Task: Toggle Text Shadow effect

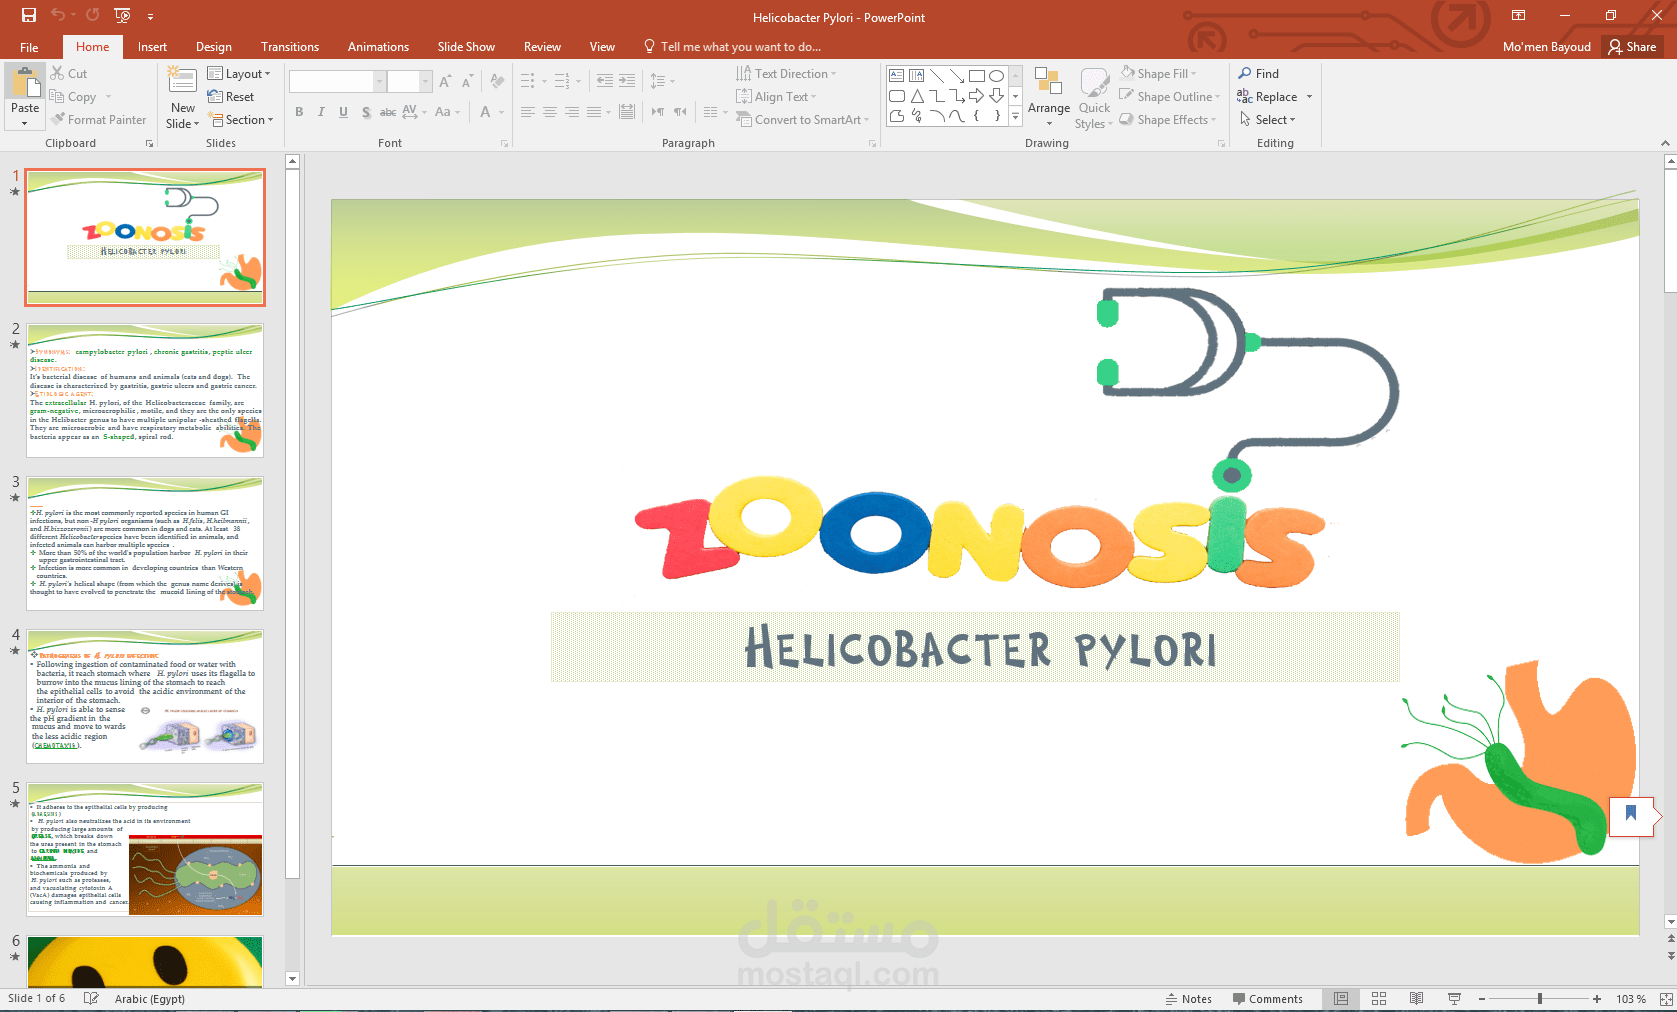Action: click(x=366, y=112)
